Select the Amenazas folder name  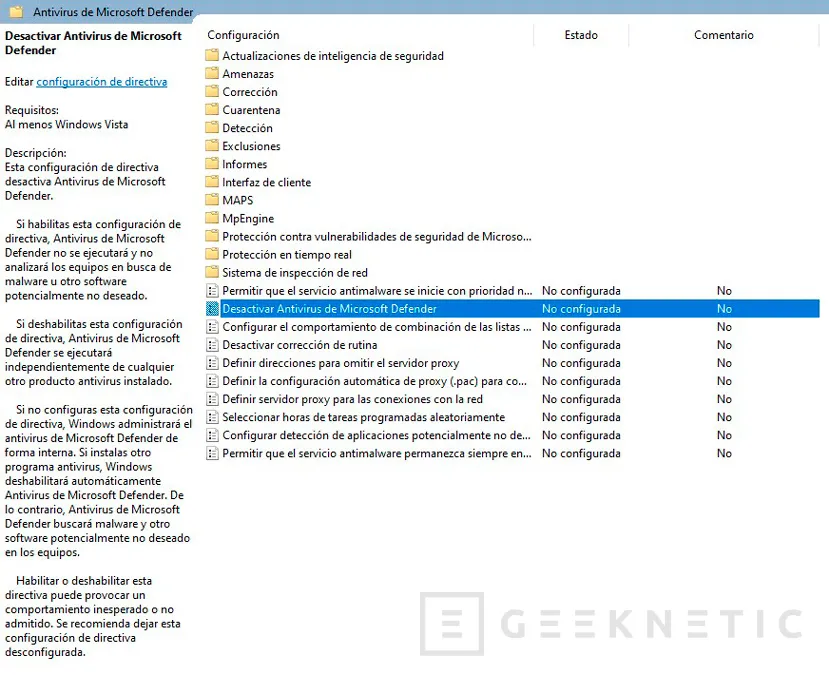coord(248,73)
